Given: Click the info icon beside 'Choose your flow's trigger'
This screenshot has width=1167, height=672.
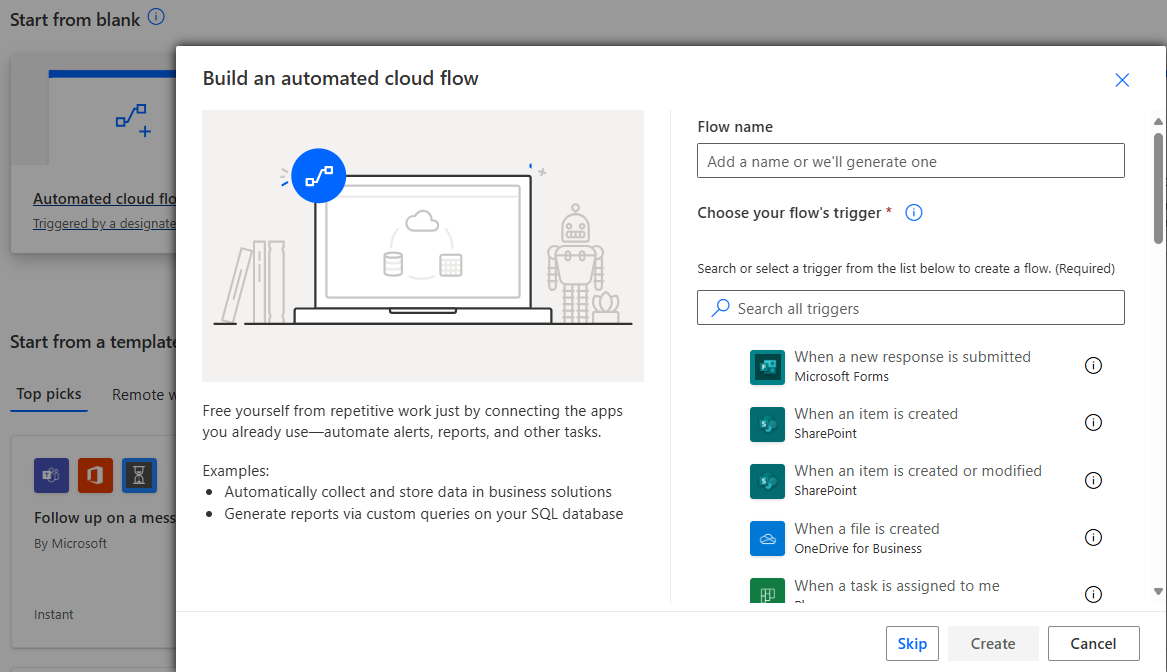Looking at the screenshot, I should click(x=913, y=212).
